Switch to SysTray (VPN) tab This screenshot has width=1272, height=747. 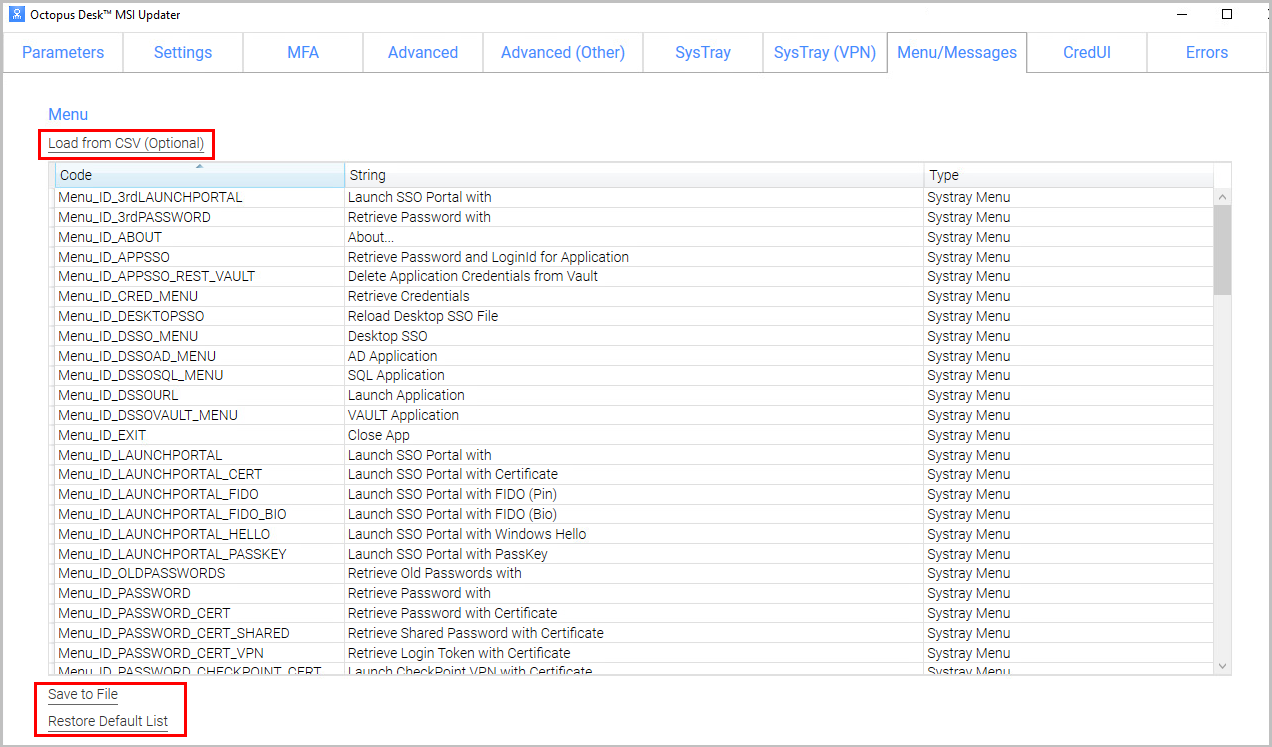(x=825, y=52)
